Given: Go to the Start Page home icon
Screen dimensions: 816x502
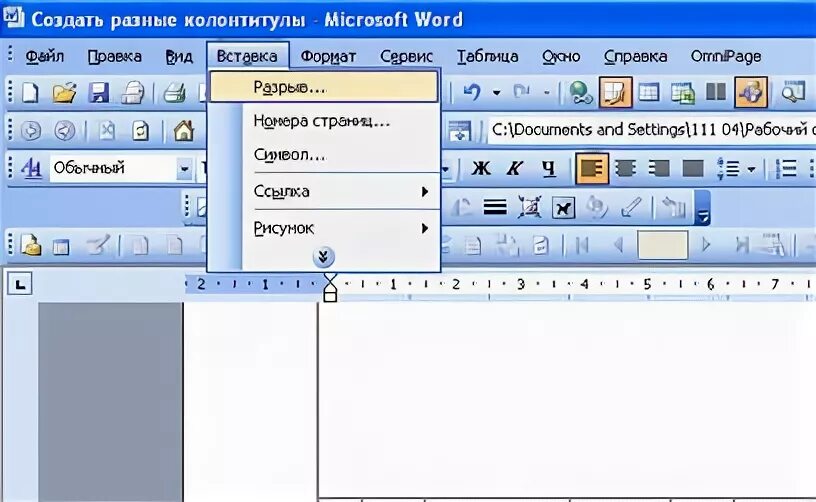Looking at the screenshot, I should pyautogui.click(x=183, y=130).
